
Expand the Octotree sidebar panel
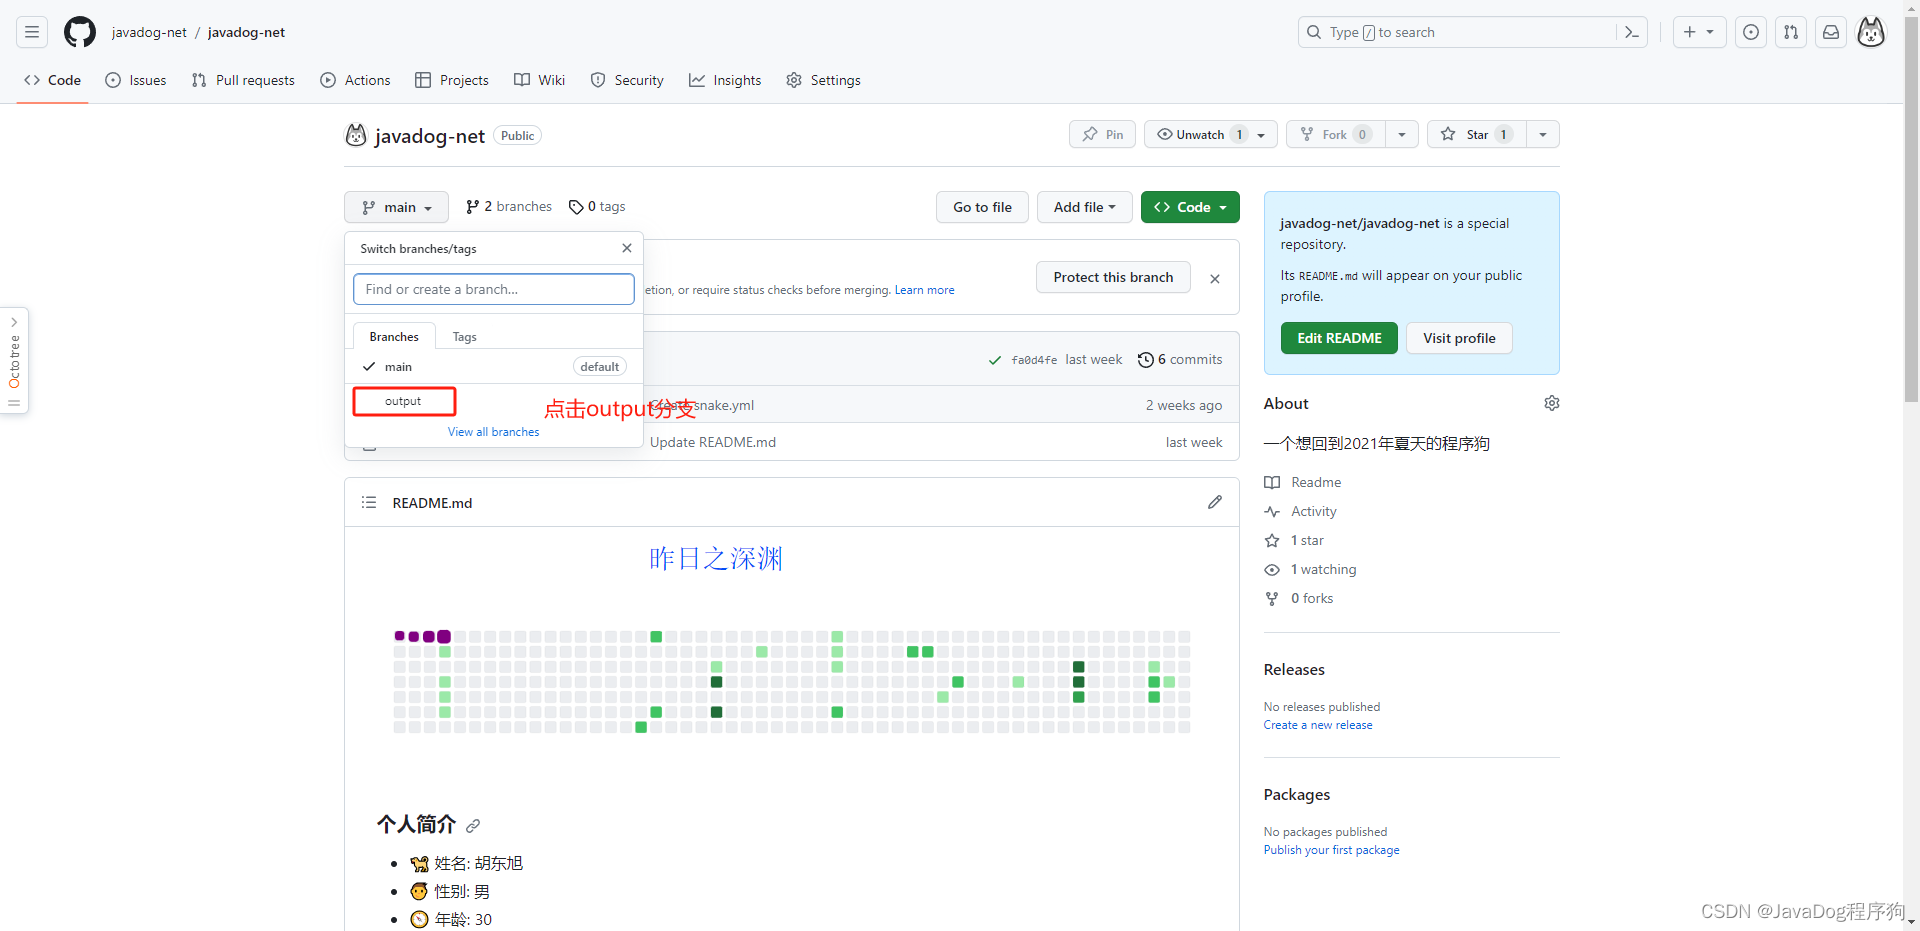(x=13, y=322)
